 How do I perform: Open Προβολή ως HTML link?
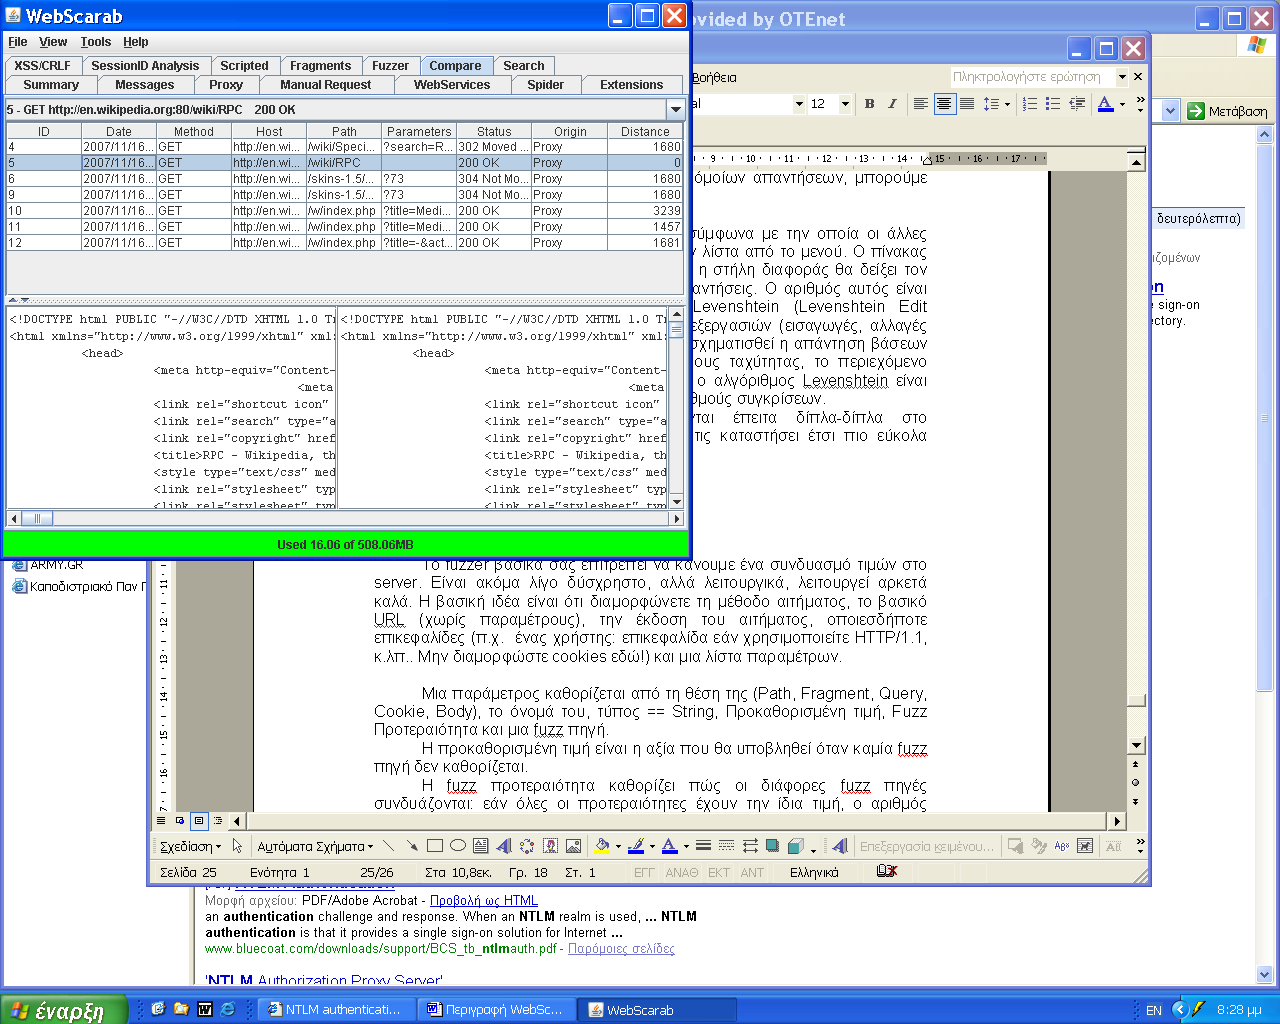pyautogui.click(x=484, y=900)
